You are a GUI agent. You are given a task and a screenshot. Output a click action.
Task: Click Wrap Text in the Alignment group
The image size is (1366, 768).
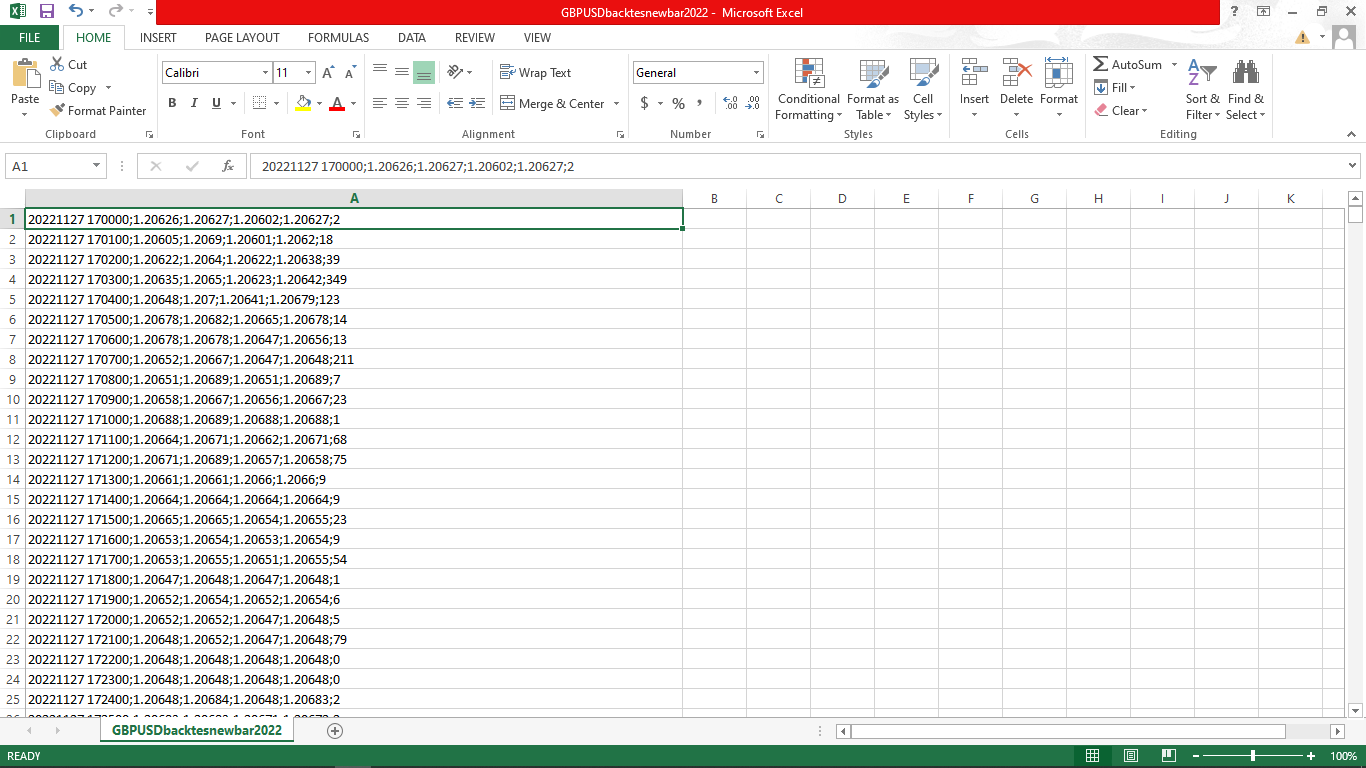[x=537, y=72]
